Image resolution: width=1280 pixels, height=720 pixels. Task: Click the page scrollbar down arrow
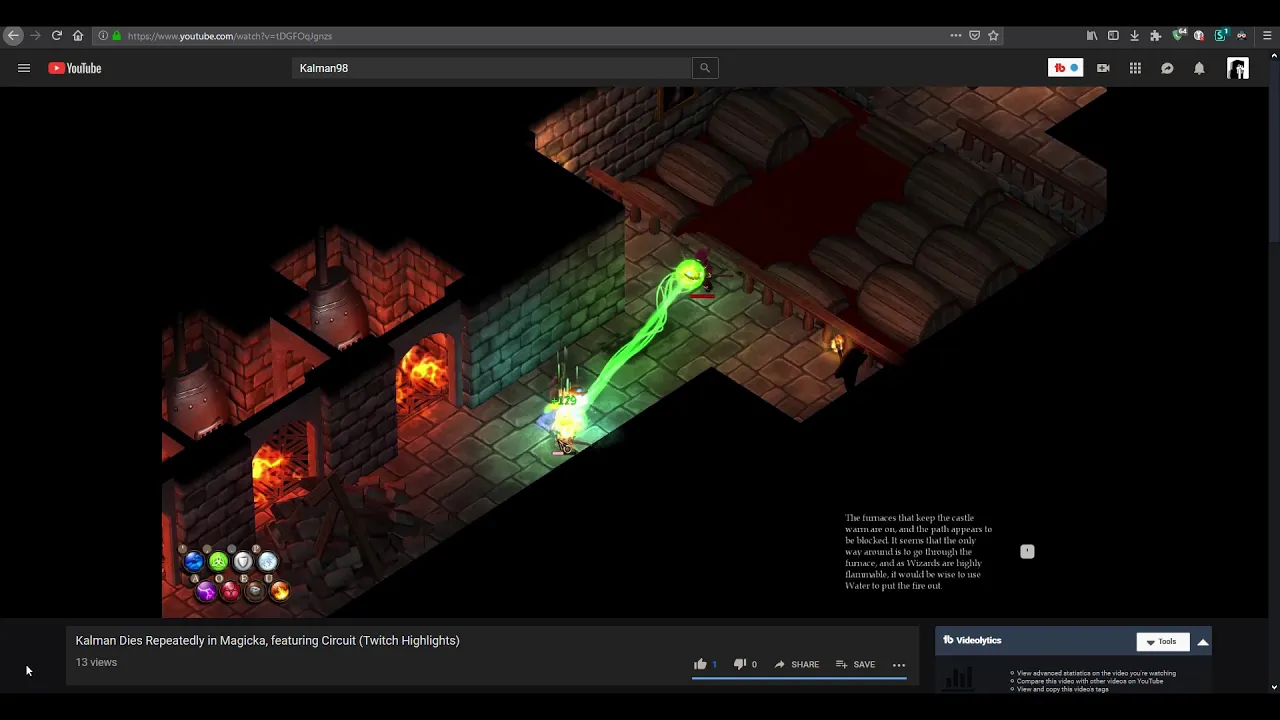coord(1274,687)
